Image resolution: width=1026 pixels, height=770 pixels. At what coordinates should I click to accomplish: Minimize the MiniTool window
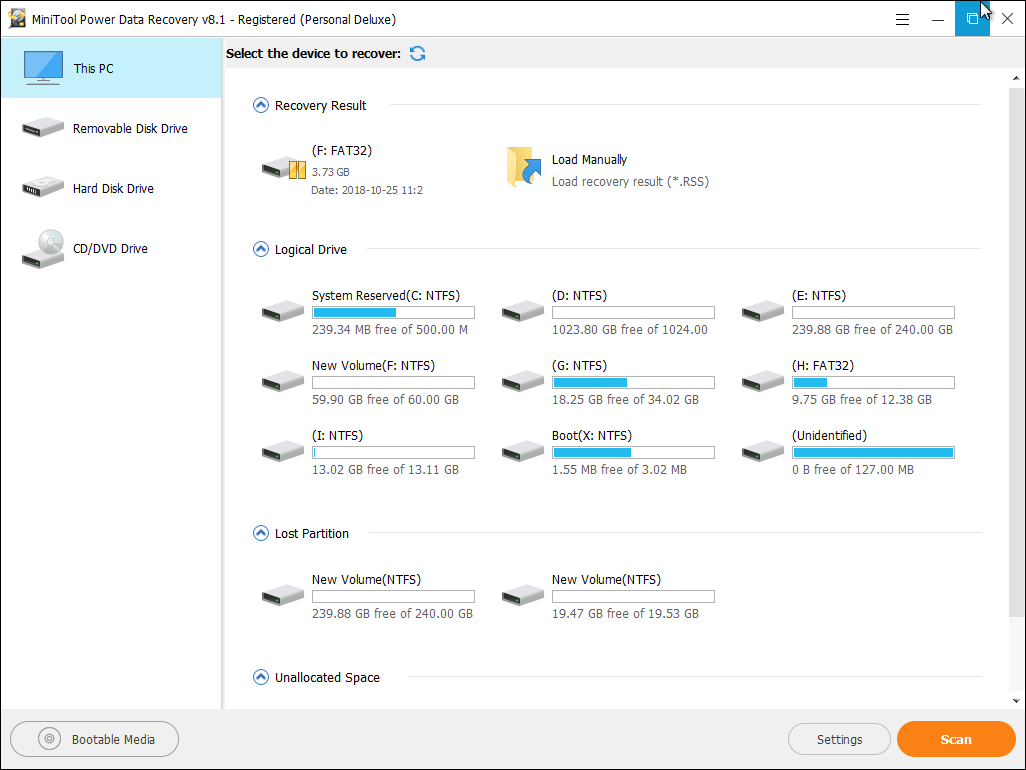tap(938, 20)
